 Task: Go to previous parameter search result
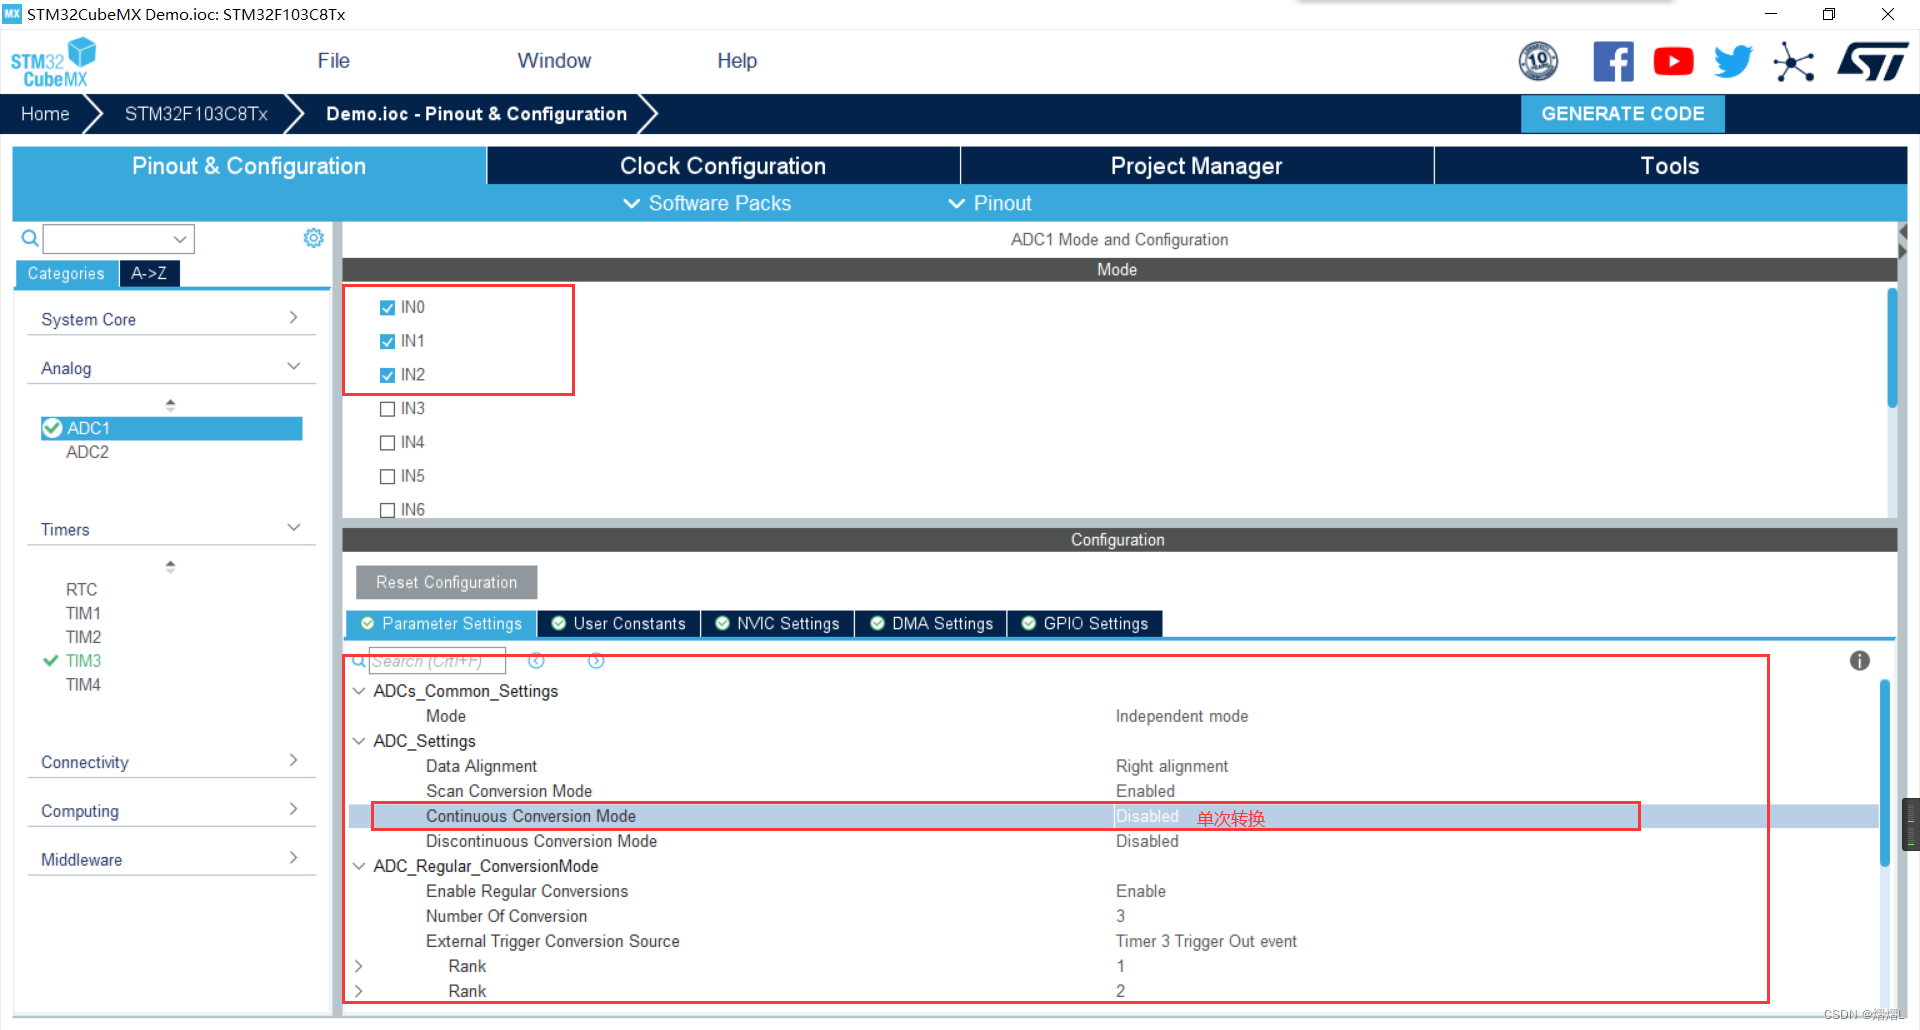(x=536, y=661)
